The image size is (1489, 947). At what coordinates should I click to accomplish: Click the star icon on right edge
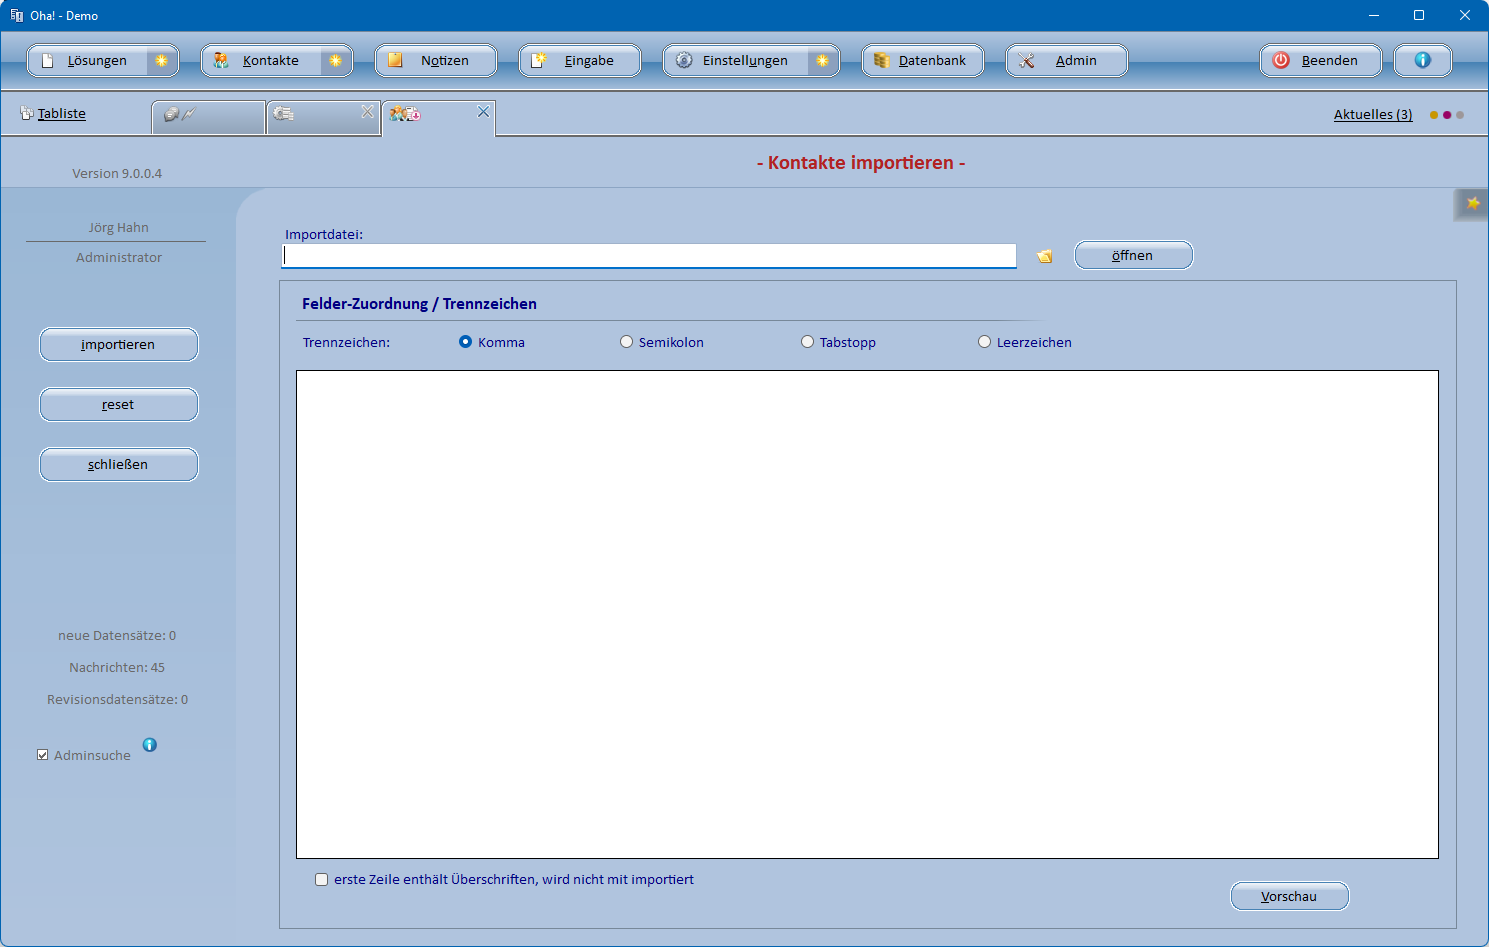pyautogui.click(x=1472, y=204)
